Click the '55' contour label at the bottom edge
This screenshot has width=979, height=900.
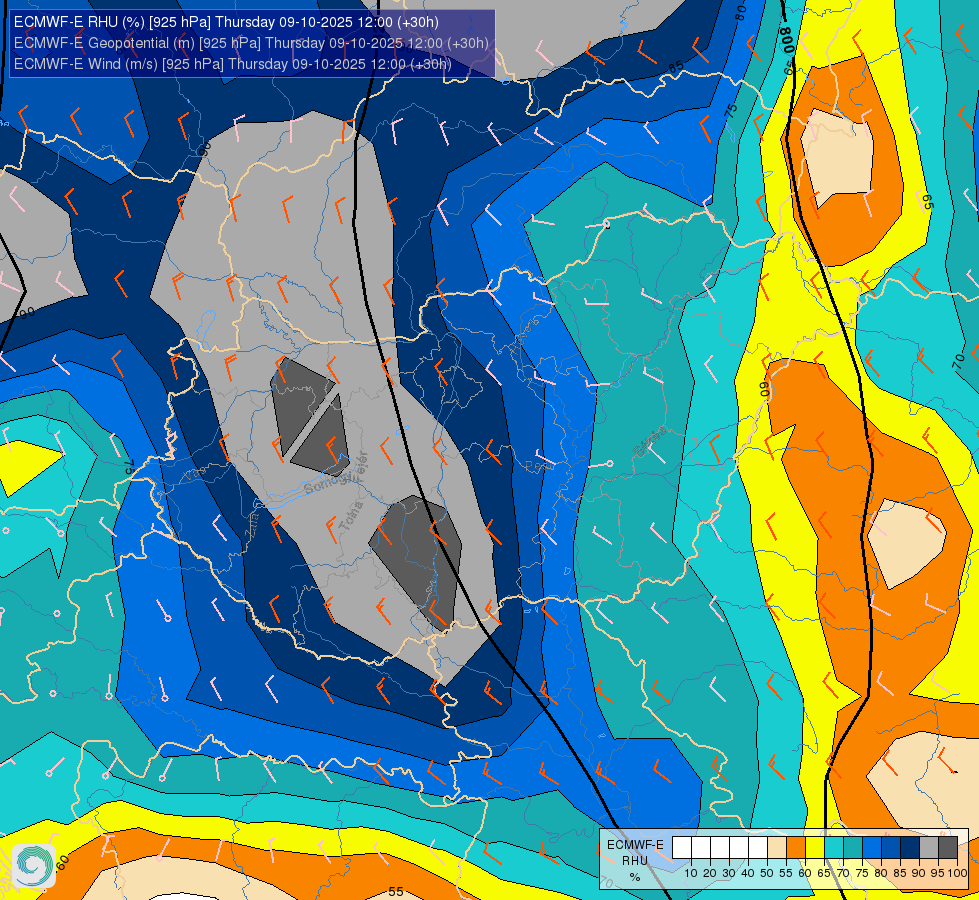pyautogui.click(x=396, y=892)
